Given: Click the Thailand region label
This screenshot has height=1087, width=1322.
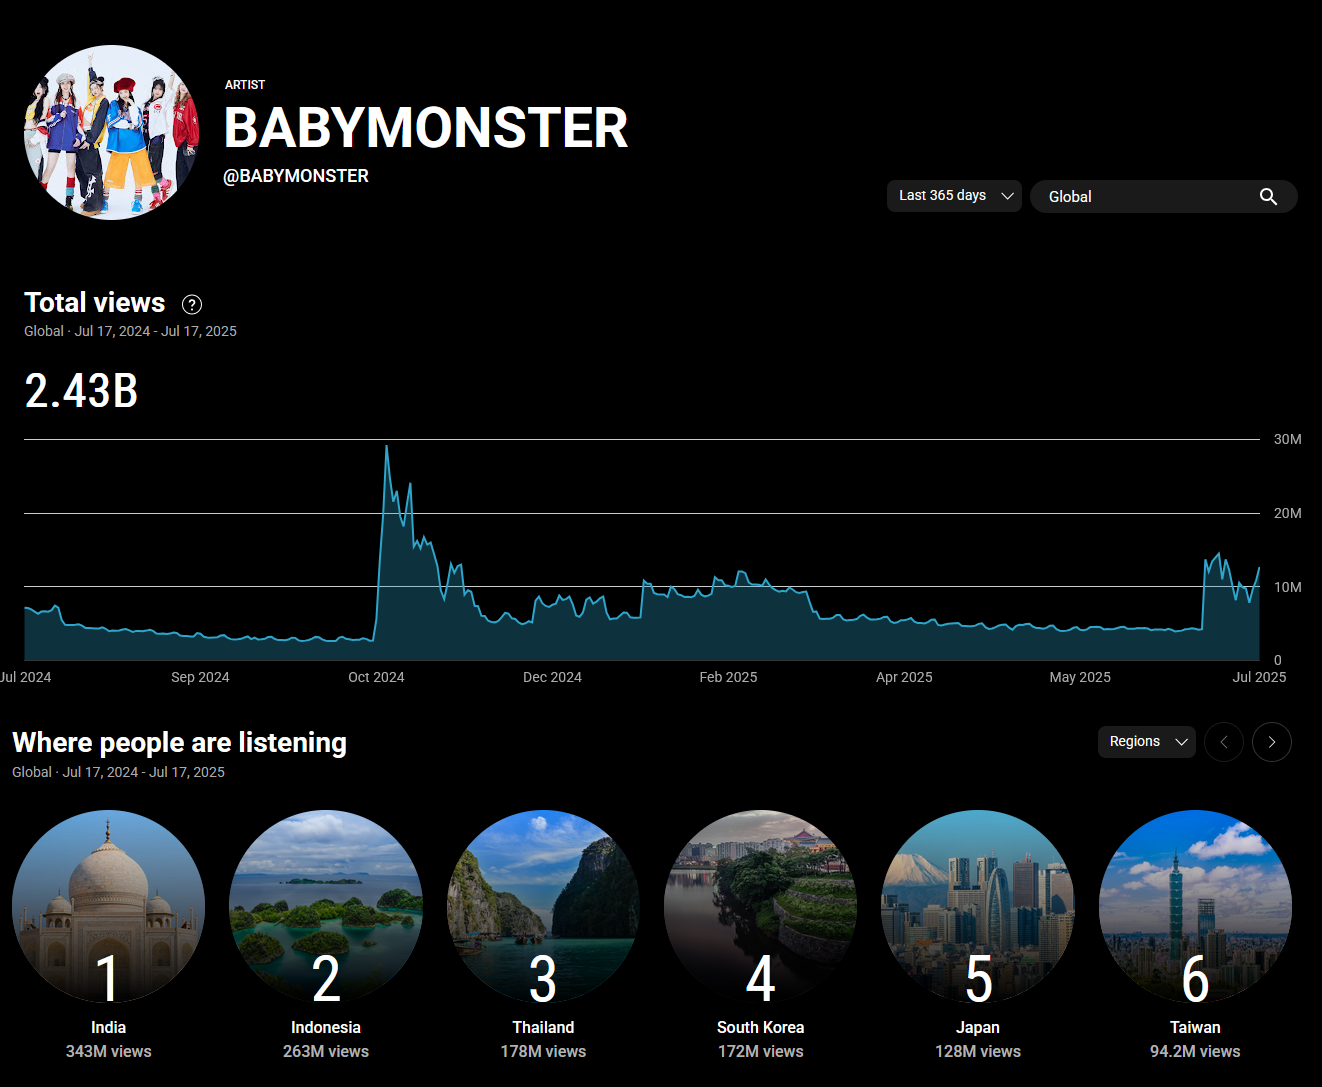Looking at the screenshot, I should pyautogui.click(x=543, y=1027).
